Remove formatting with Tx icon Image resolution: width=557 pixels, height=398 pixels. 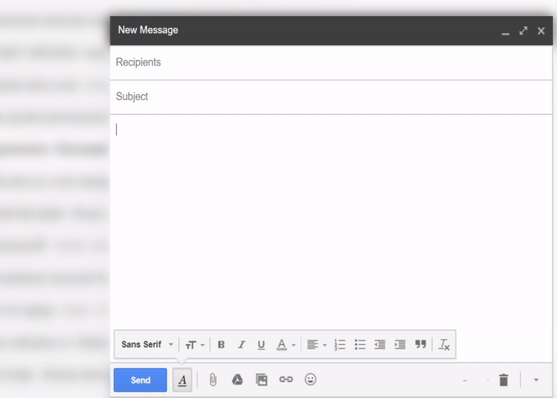[x=444, y=345]
